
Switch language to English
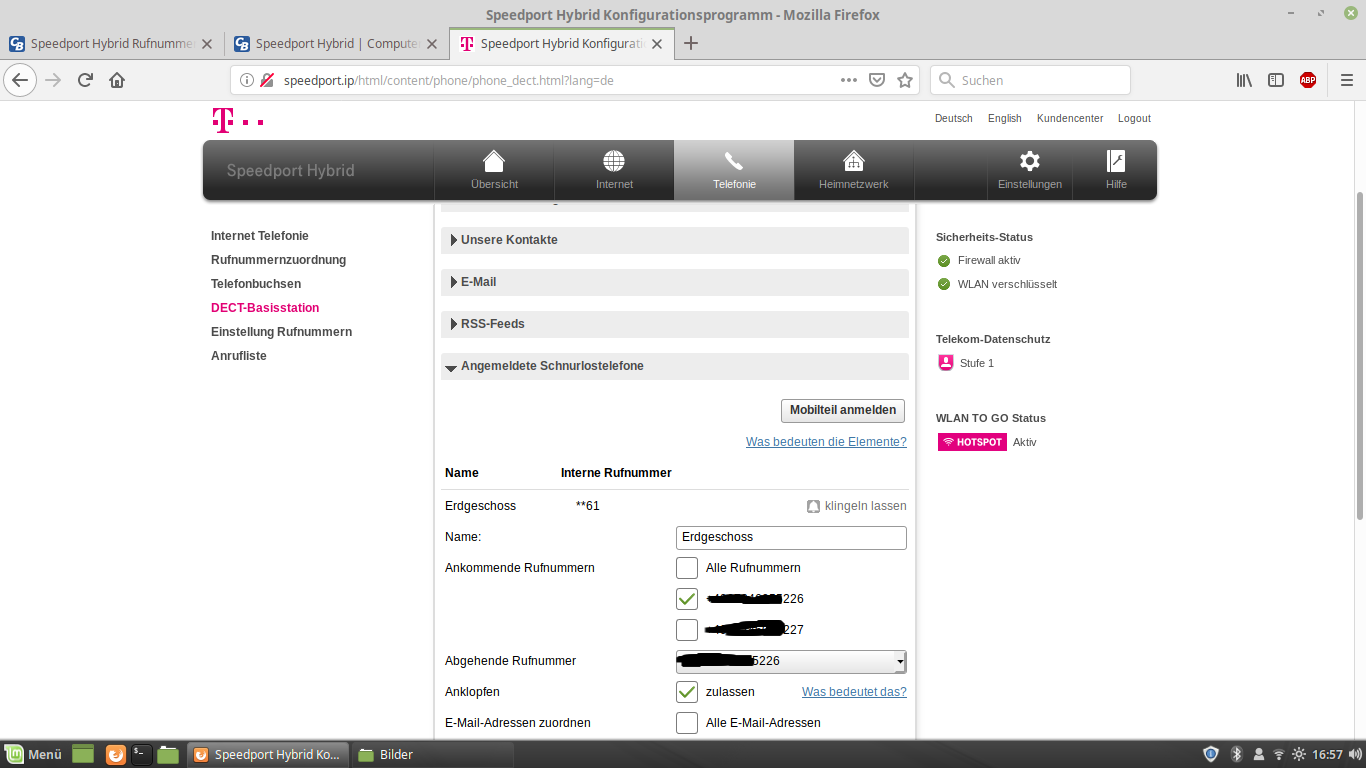1005,118
